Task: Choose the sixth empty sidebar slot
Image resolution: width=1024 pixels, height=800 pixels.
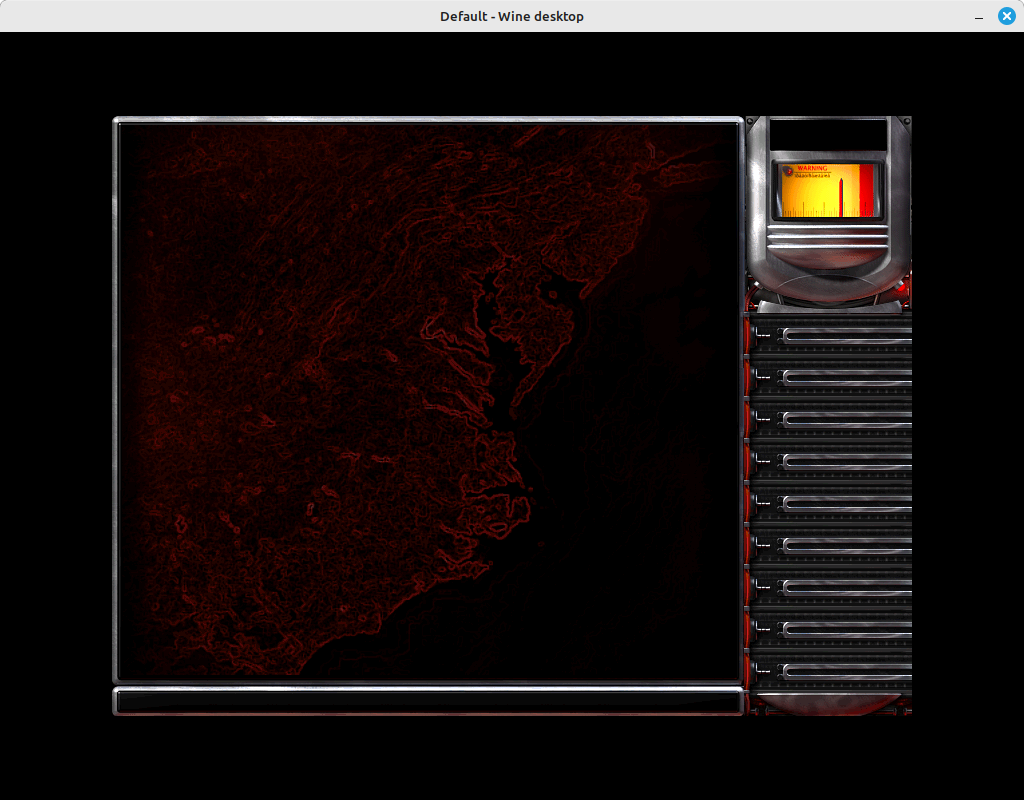Action: (830, 545)
